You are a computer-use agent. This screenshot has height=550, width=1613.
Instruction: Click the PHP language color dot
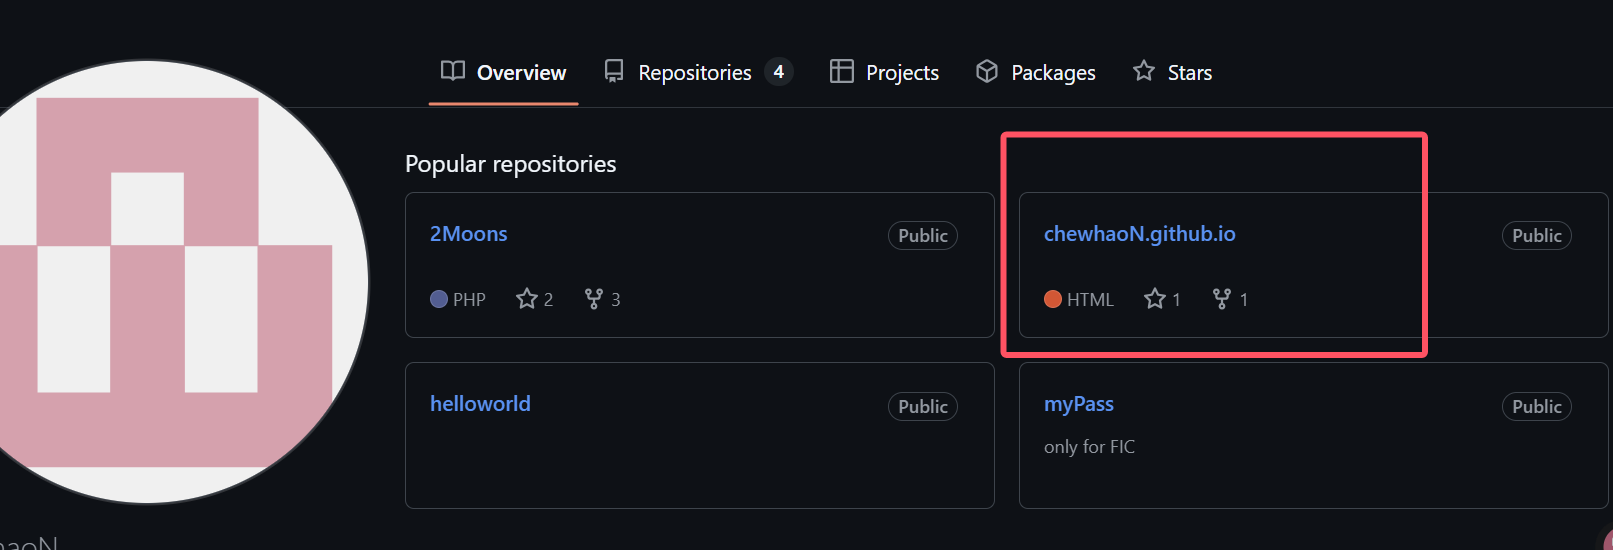tap(439, 299)
